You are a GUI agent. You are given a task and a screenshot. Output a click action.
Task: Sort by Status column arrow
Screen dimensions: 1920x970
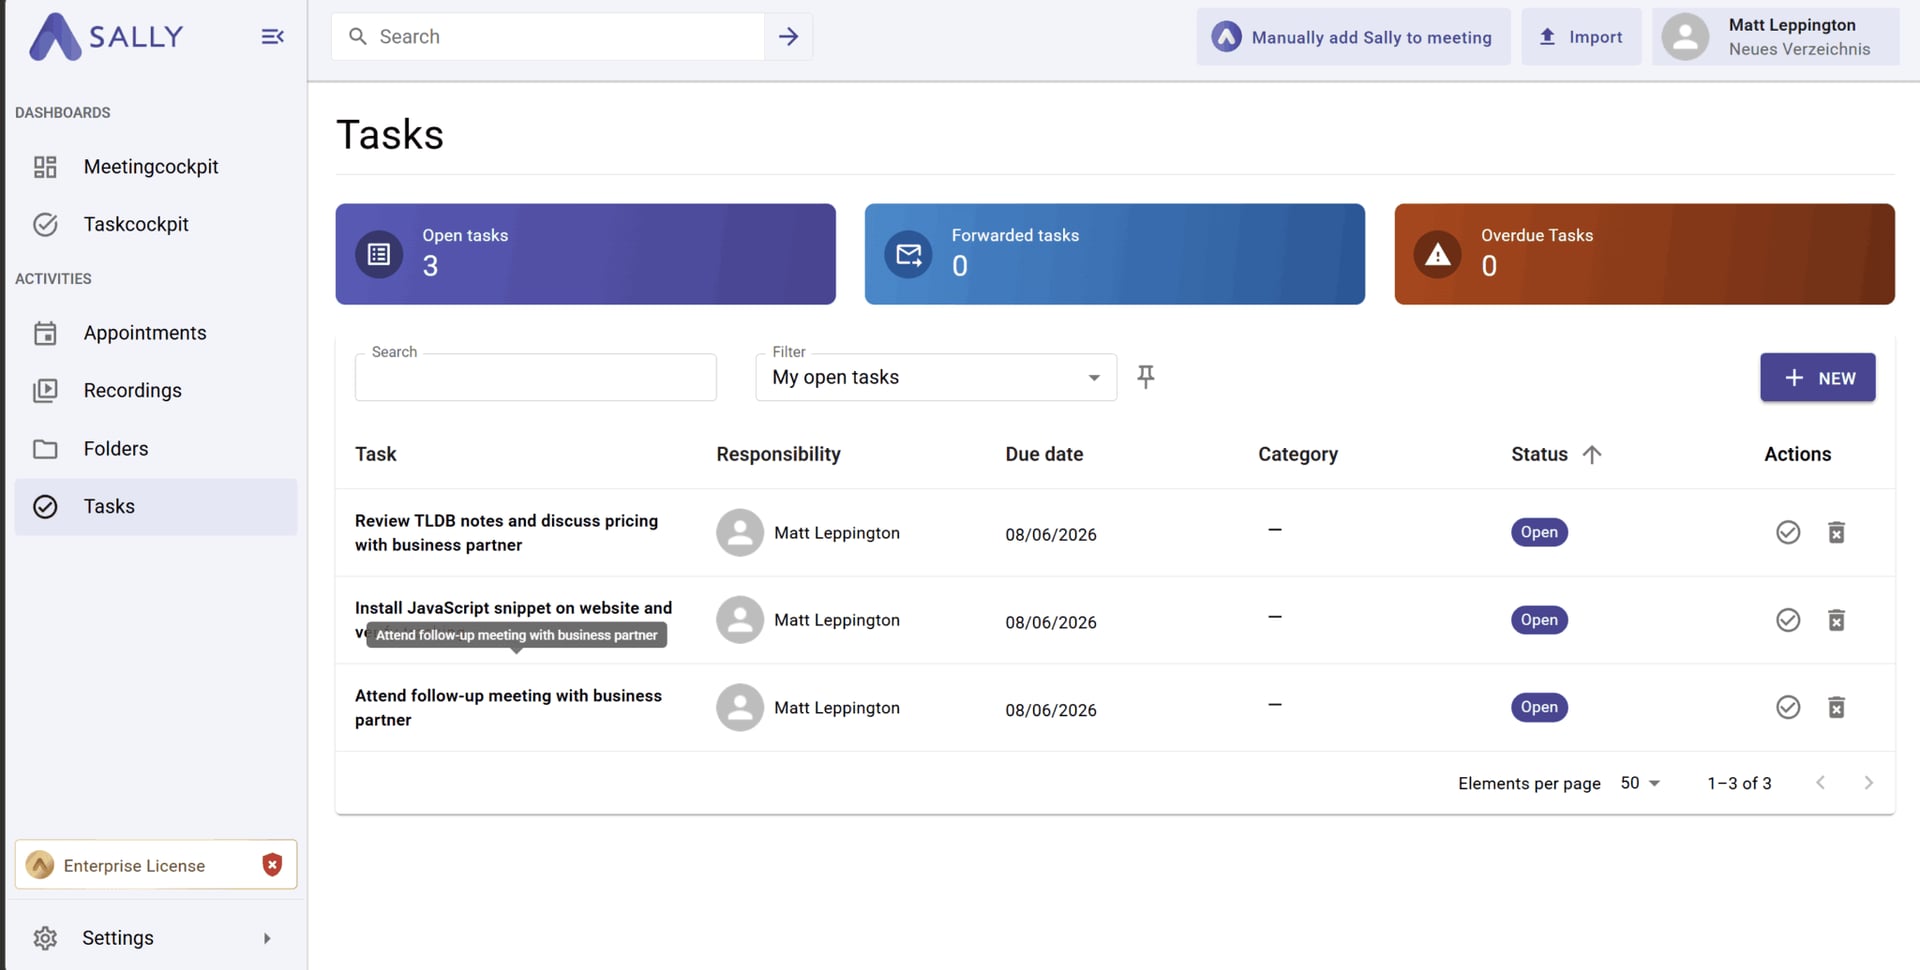[x=1592, y=455]
